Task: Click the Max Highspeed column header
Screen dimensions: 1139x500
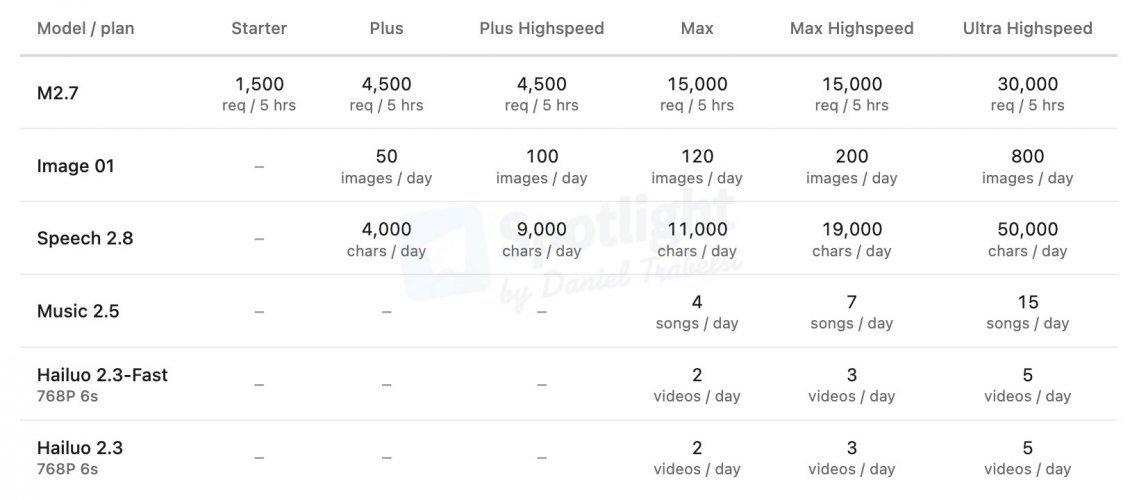Action: [851, 28]
